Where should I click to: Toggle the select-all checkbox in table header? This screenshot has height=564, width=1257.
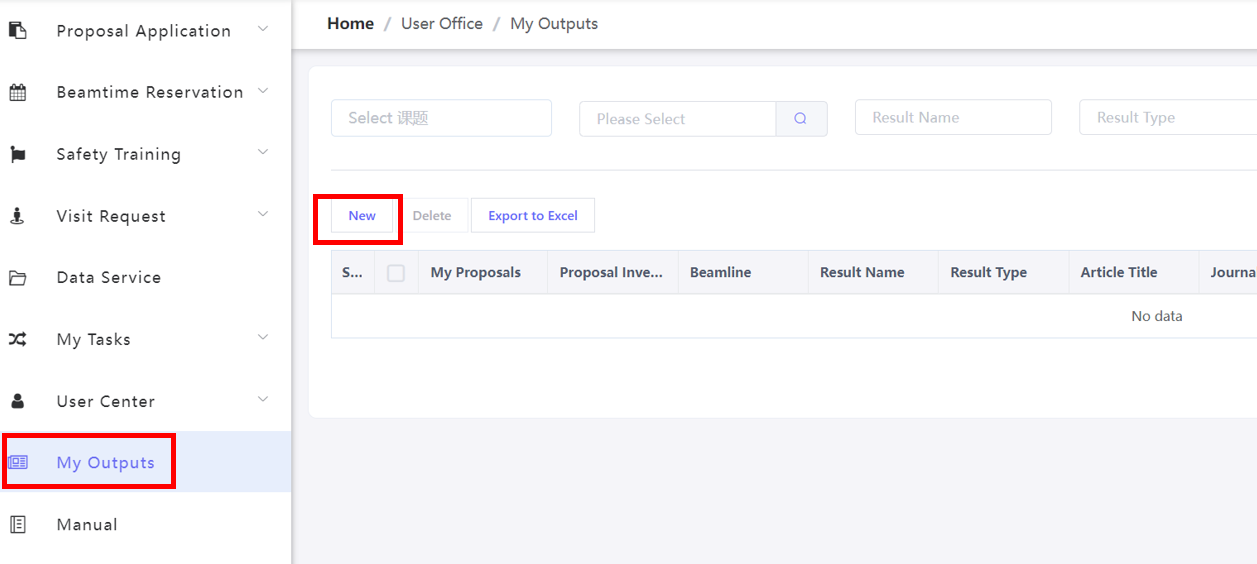(396, 273)
